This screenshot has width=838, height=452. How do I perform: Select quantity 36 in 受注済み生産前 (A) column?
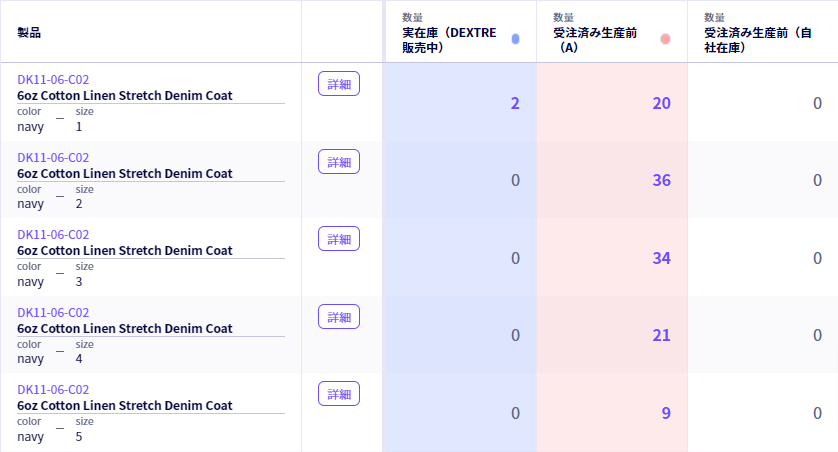click(x=661, y=180)
